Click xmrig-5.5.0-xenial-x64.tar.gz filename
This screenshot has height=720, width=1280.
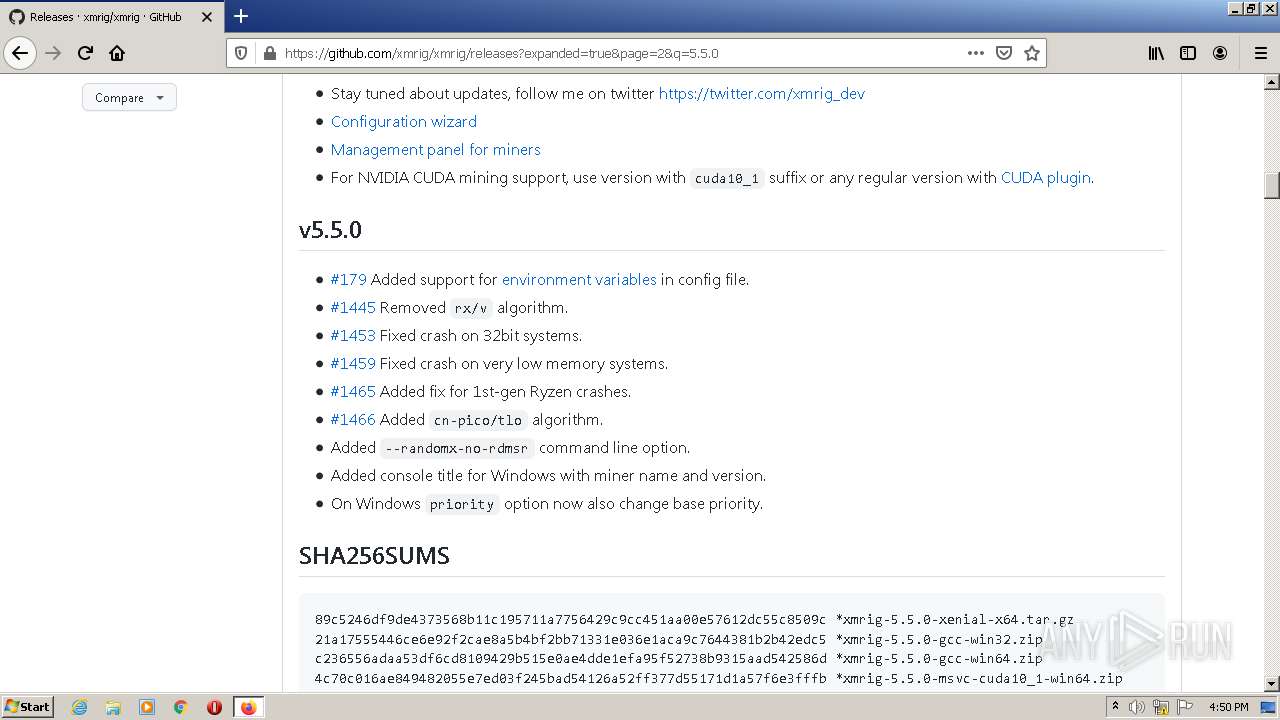pos(958,619)
